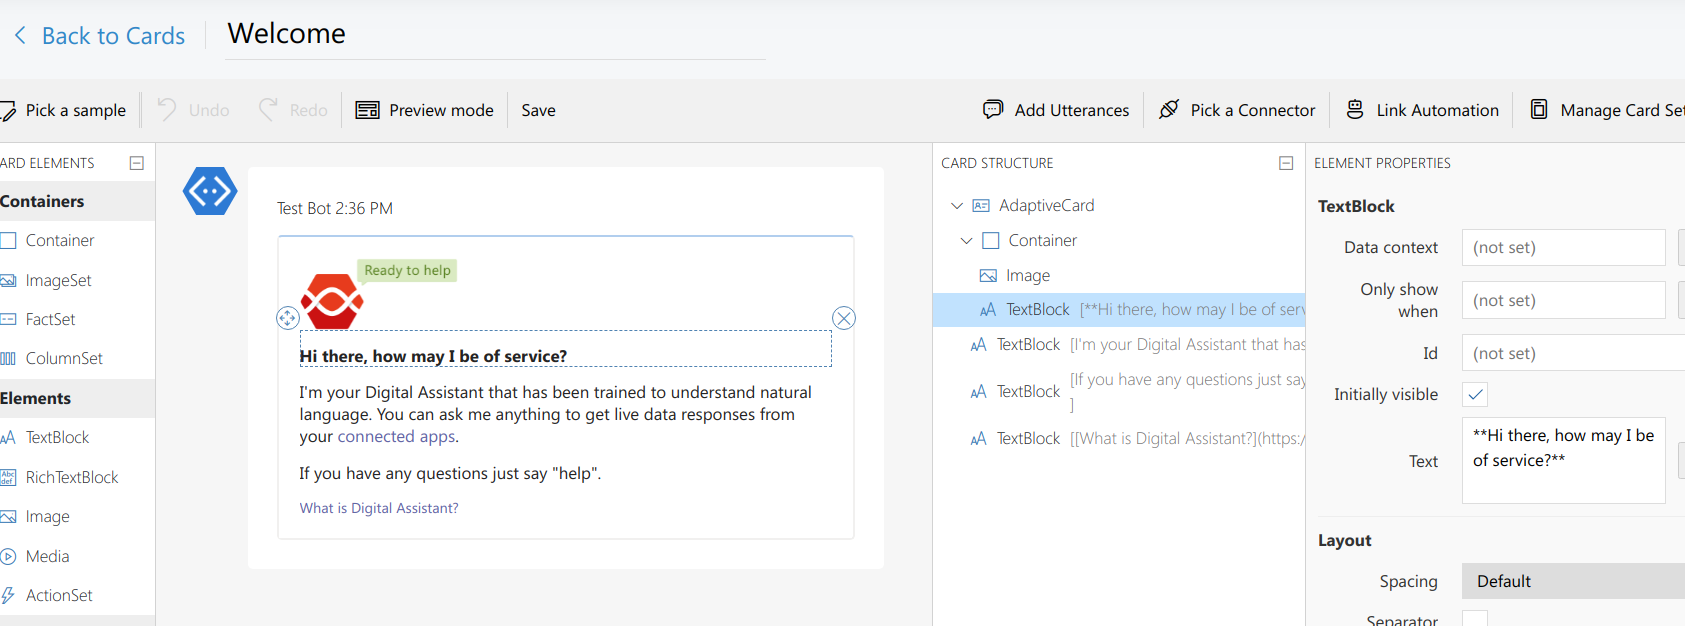Image resolution: width=1685 pixels, height=626 pixels.
Task: Open the Spacing dropdown
Action: point(1572,581)
